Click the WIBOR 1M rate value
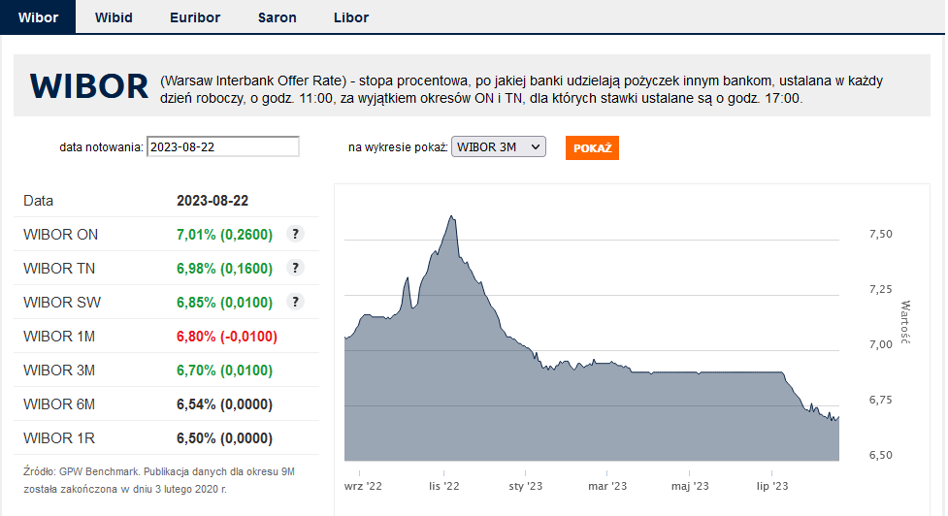The image size is (948, 516). 226,336
